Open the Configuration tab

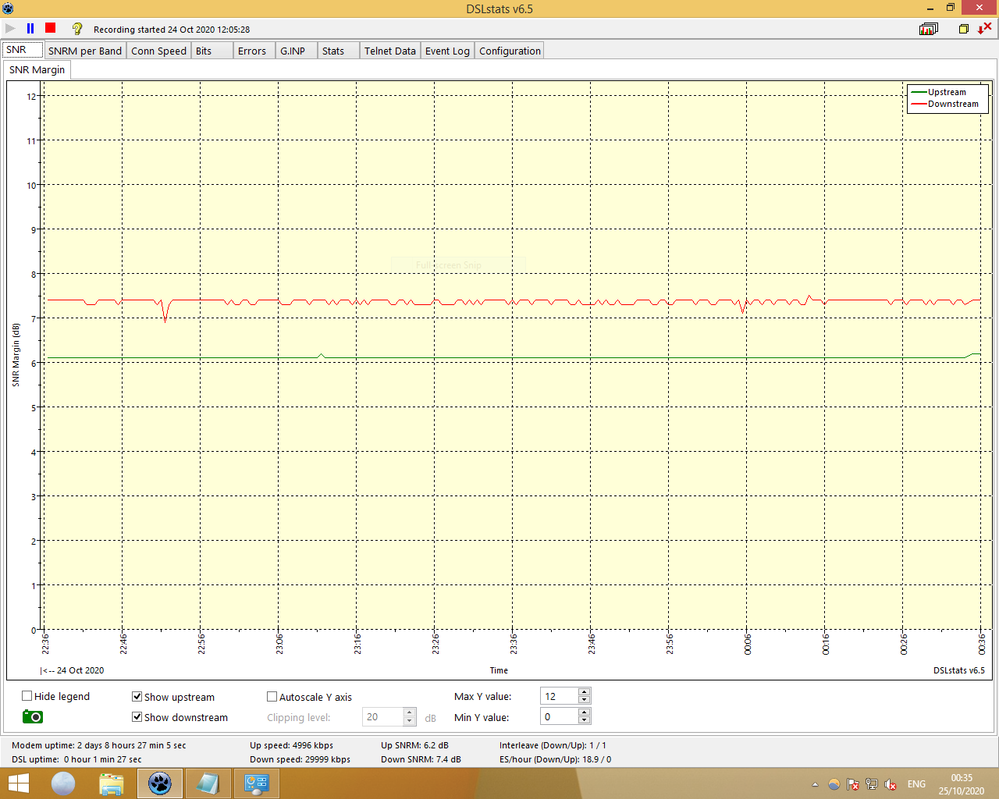510,51
